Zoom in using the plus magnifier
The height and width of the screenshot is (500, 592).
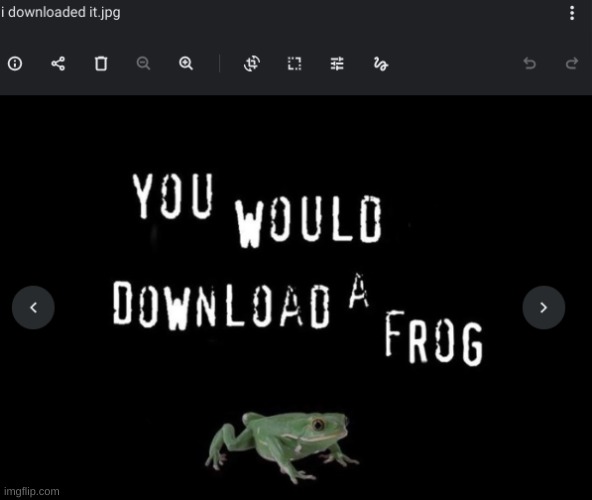pyautogui.click(x=186, y=63)
